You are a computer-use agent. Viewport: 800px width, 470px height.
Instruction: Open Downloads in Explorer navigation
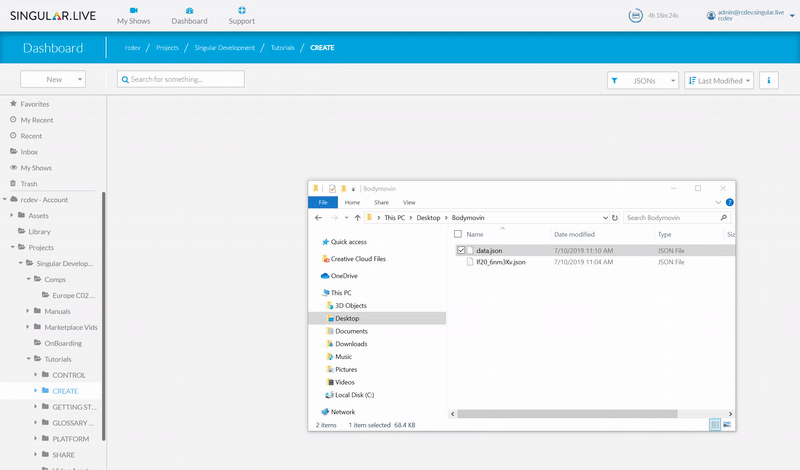tap(351, 344)
